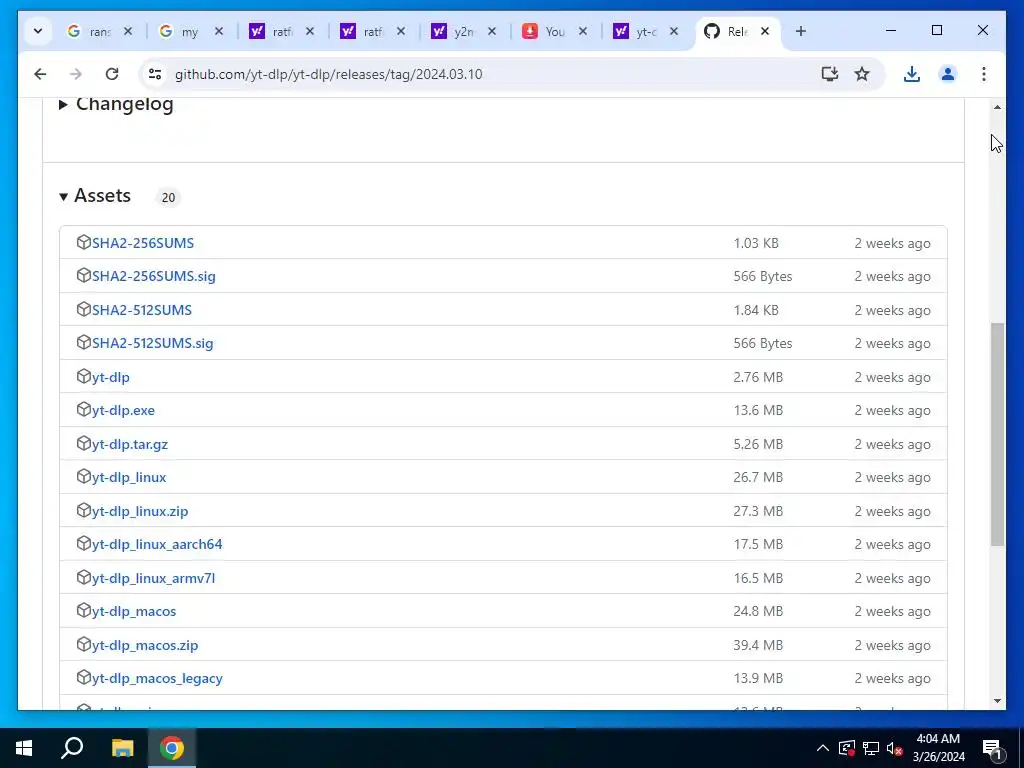This screenshot has height=768, width=1024.
Task: Switch to the 'rans' Google tab
Action: pyautogui.click(x=89, y=31)
